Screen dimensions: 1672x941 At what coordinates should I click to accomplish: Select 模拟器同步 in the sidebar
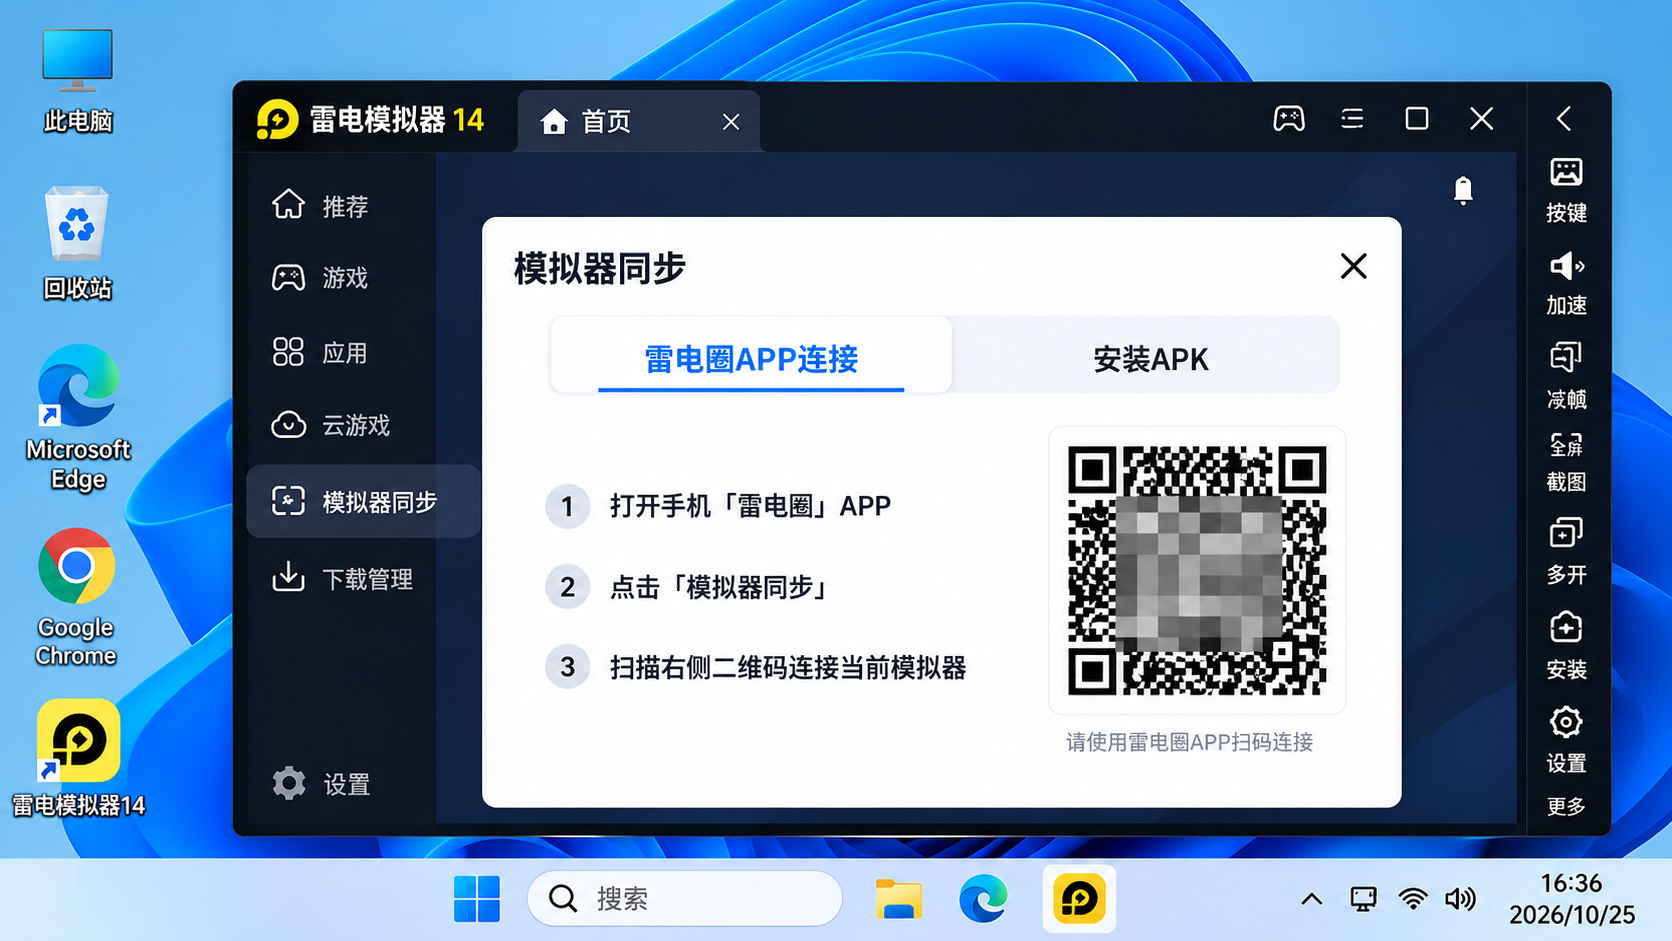(362, 501)
